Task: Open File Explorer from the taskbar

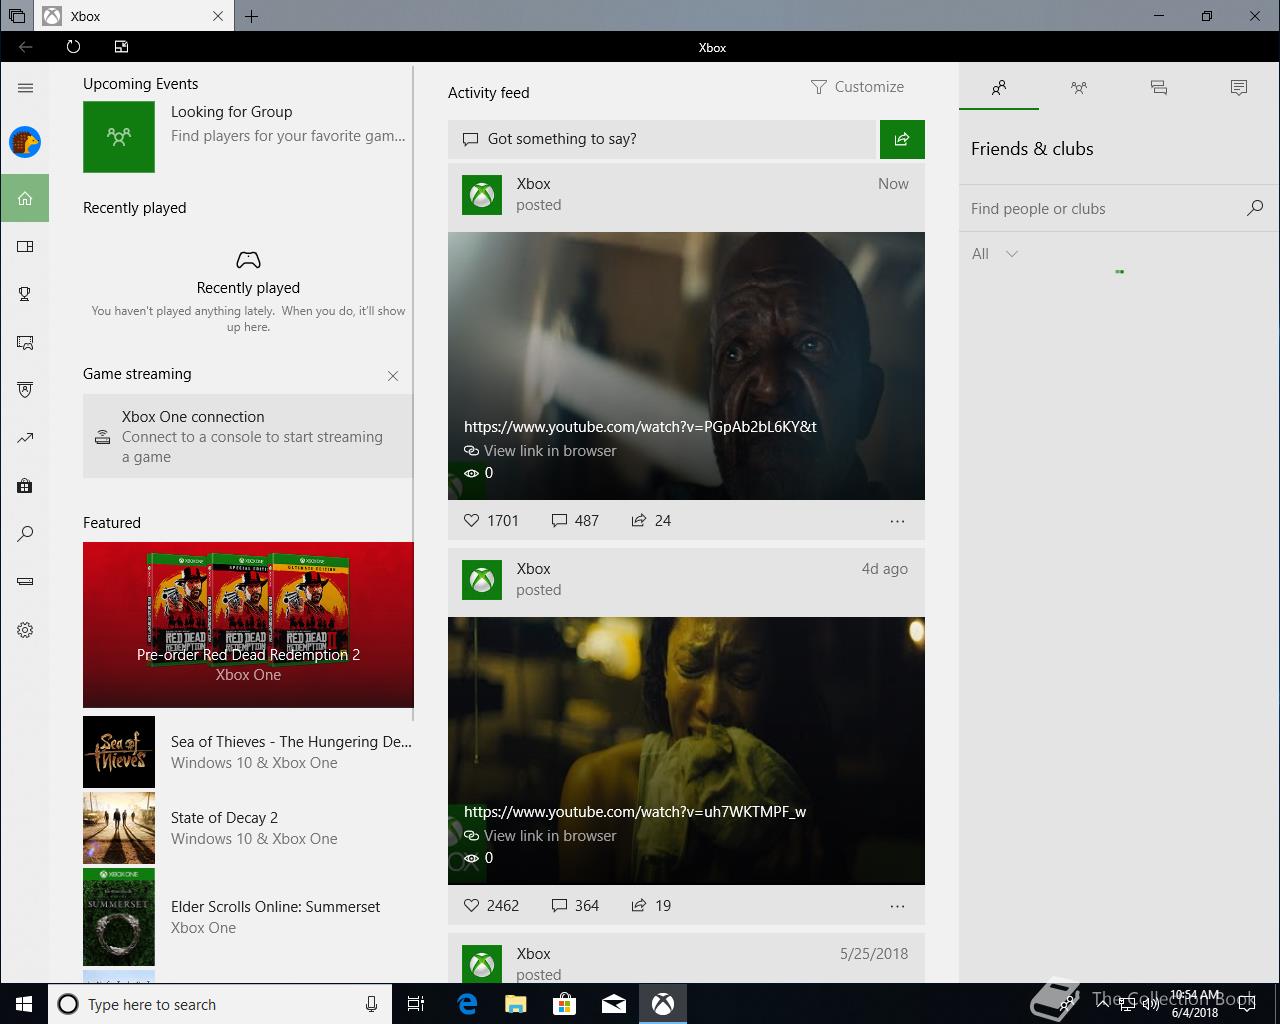Action: pyautogui.click(x=515, y=1004)
